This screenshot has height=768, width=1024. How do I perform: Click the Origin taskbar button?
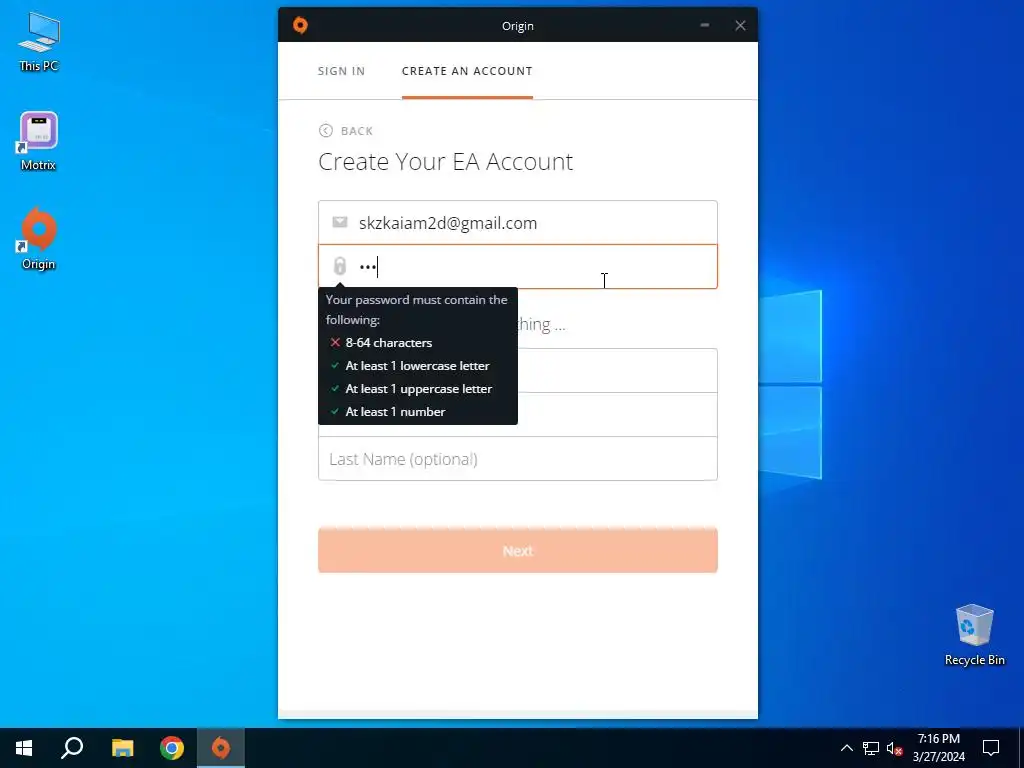pos(221,748)
